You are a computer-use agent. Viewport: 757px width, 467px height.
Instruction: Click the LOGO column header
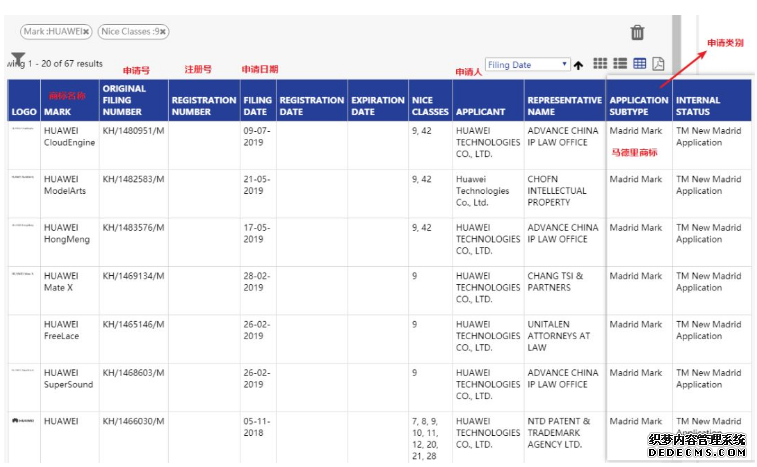(x=24, y=112)
